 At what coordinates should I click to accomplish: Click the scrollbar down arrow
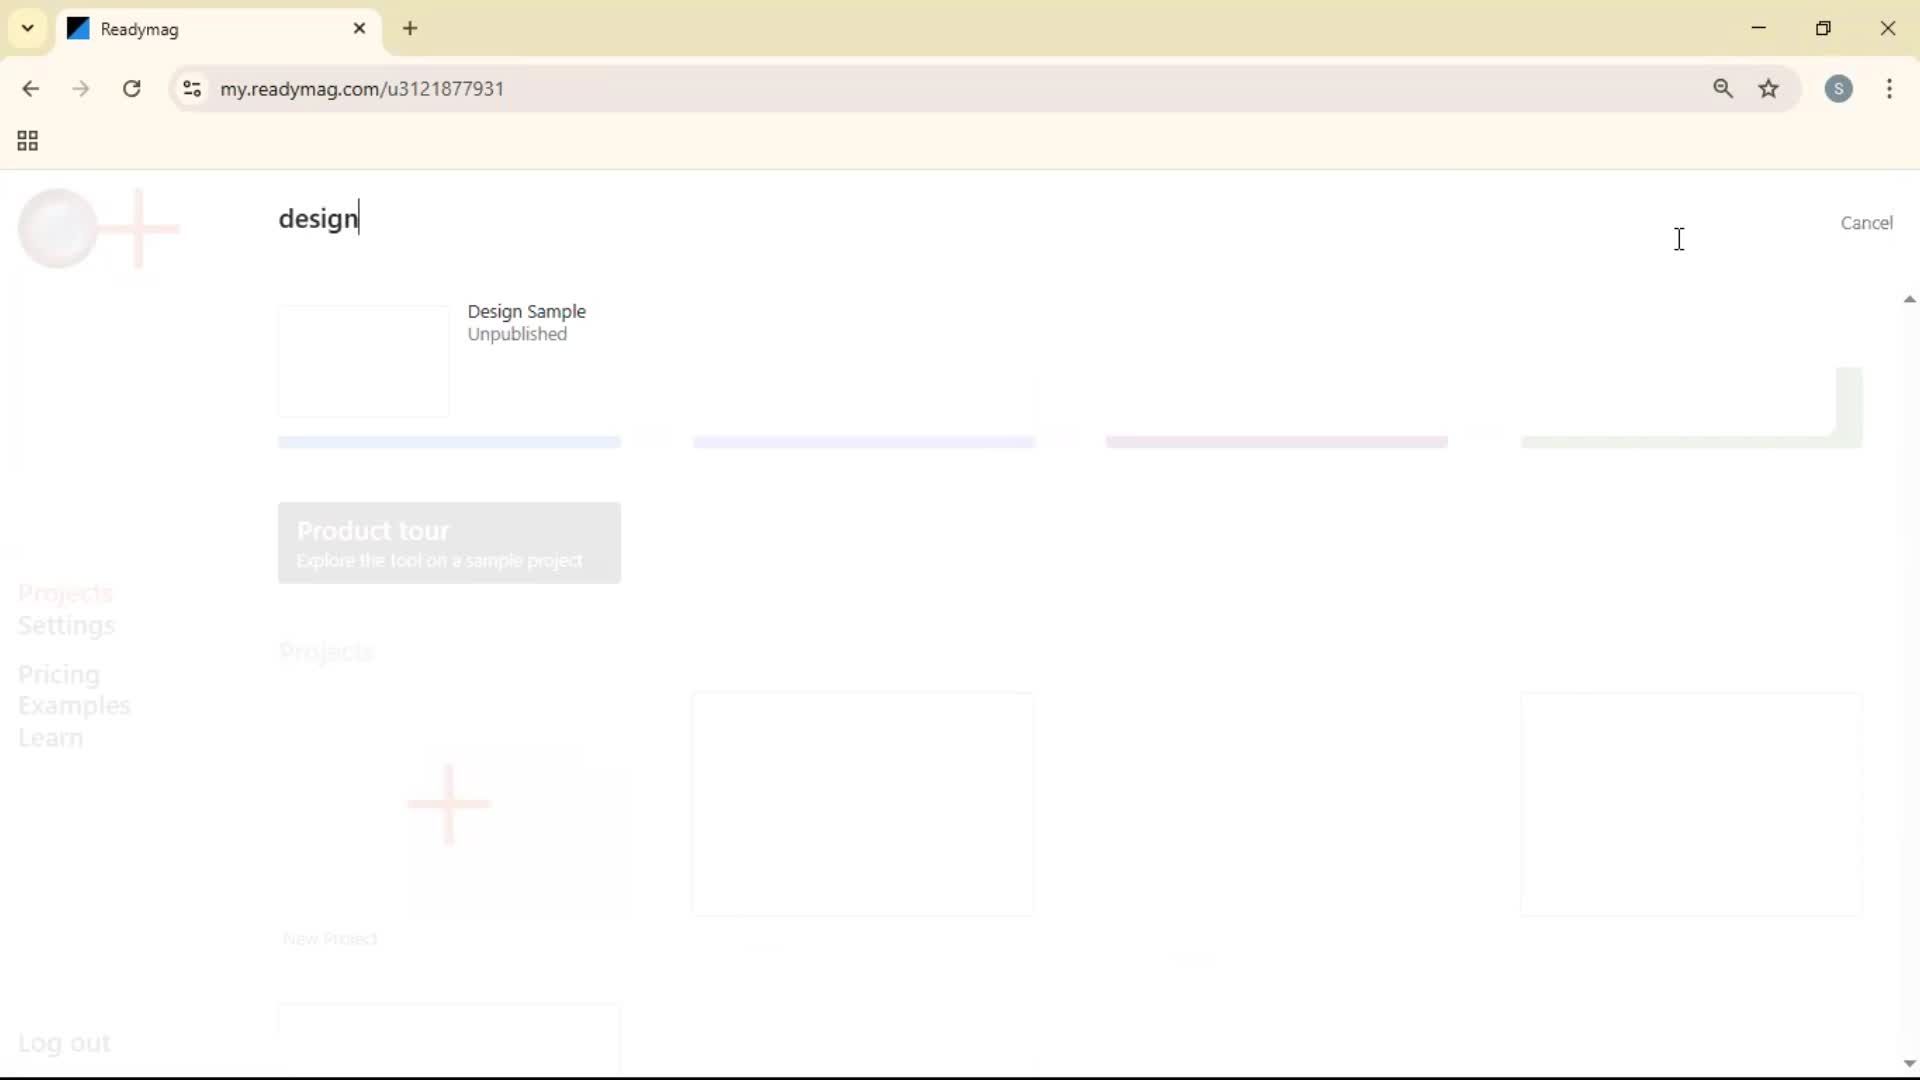click(x=1908, y=1064)
